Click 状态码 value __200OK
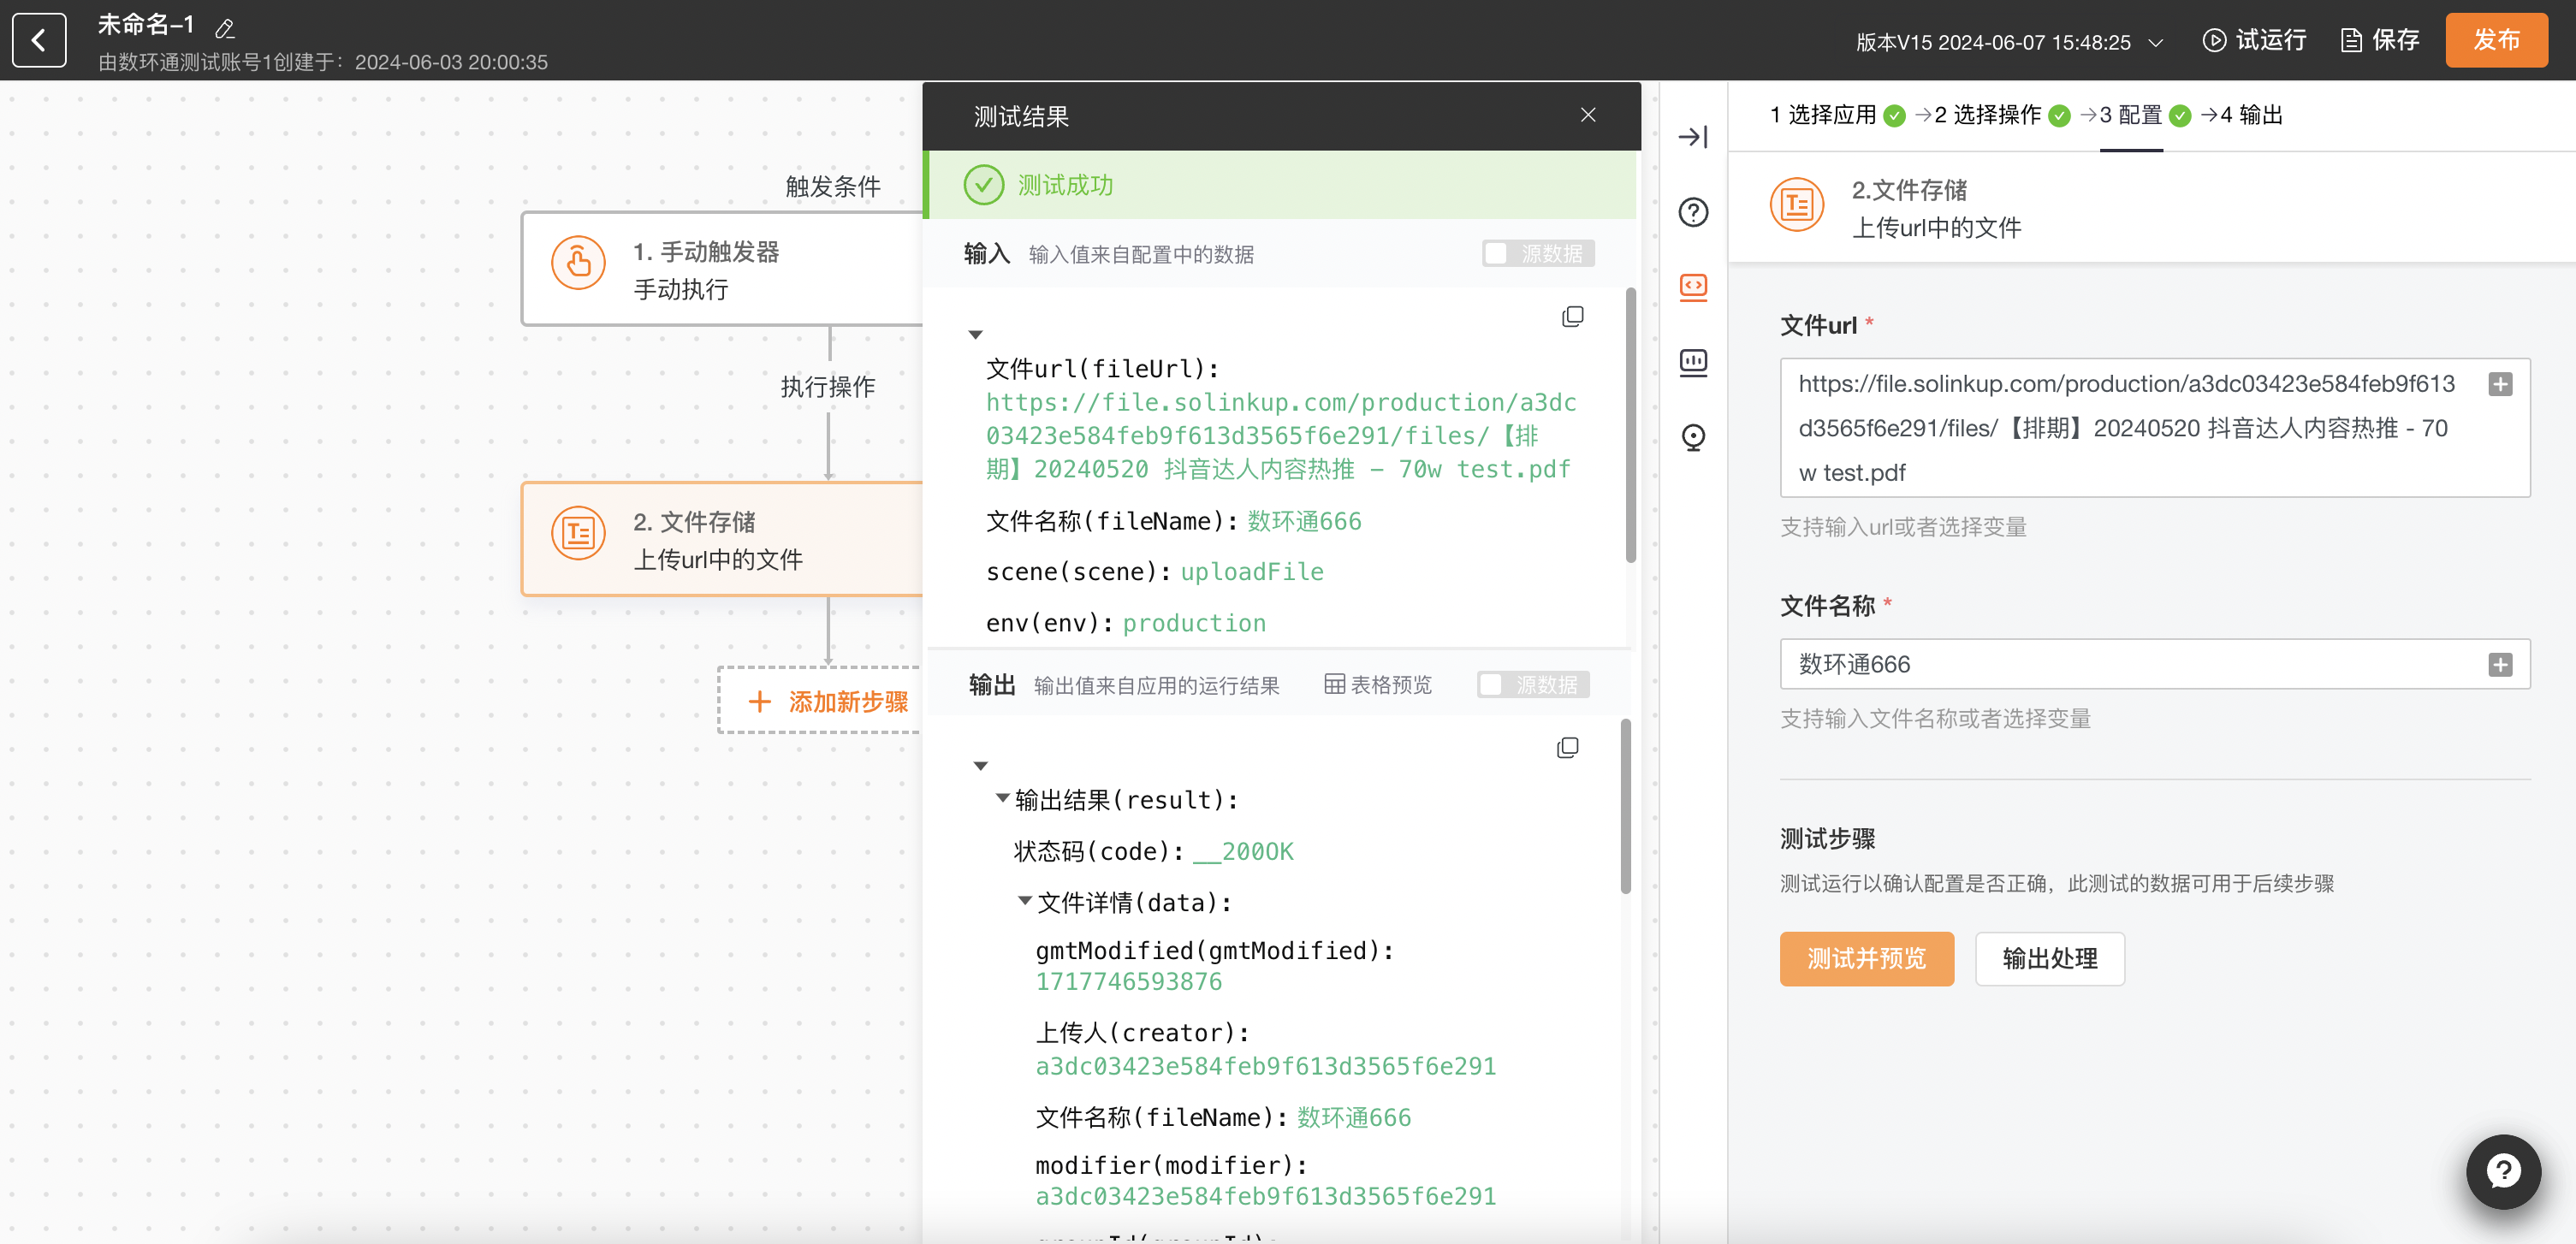Viewport: 2576px width, 1244px height. [x=1243, y=851]
